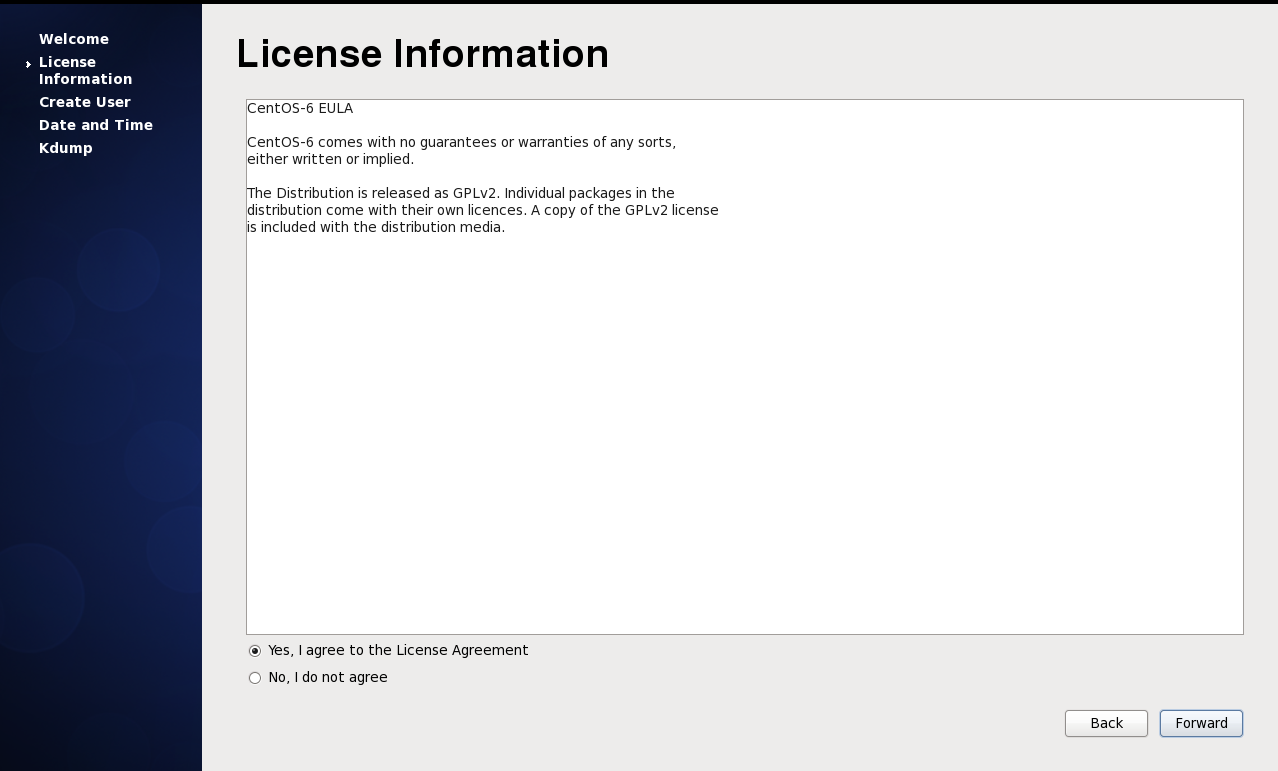Click empty area inside the license text box
1278x771 pixels.
[x=744, y=430]
